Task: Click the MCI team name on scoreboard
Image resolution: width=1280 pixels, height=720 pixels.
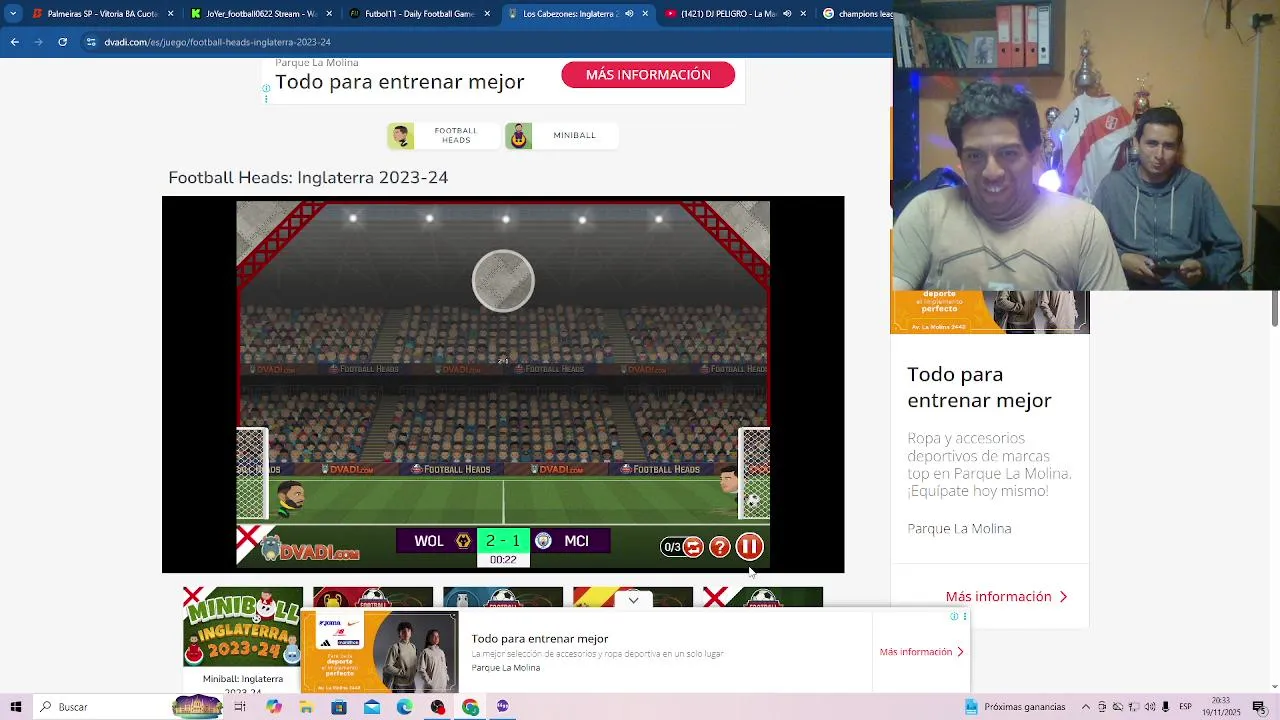Action: [576, 541]
